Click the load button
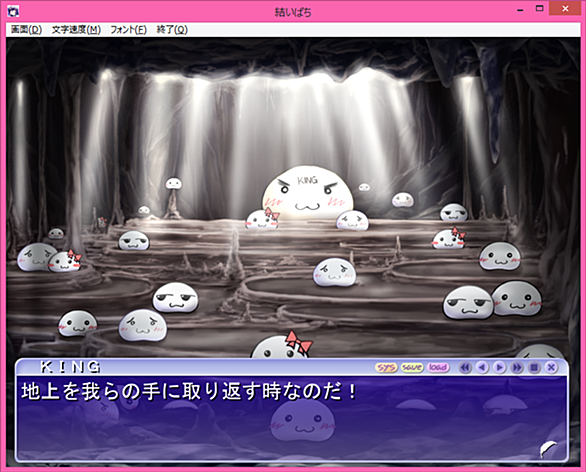 click(438, 368)
